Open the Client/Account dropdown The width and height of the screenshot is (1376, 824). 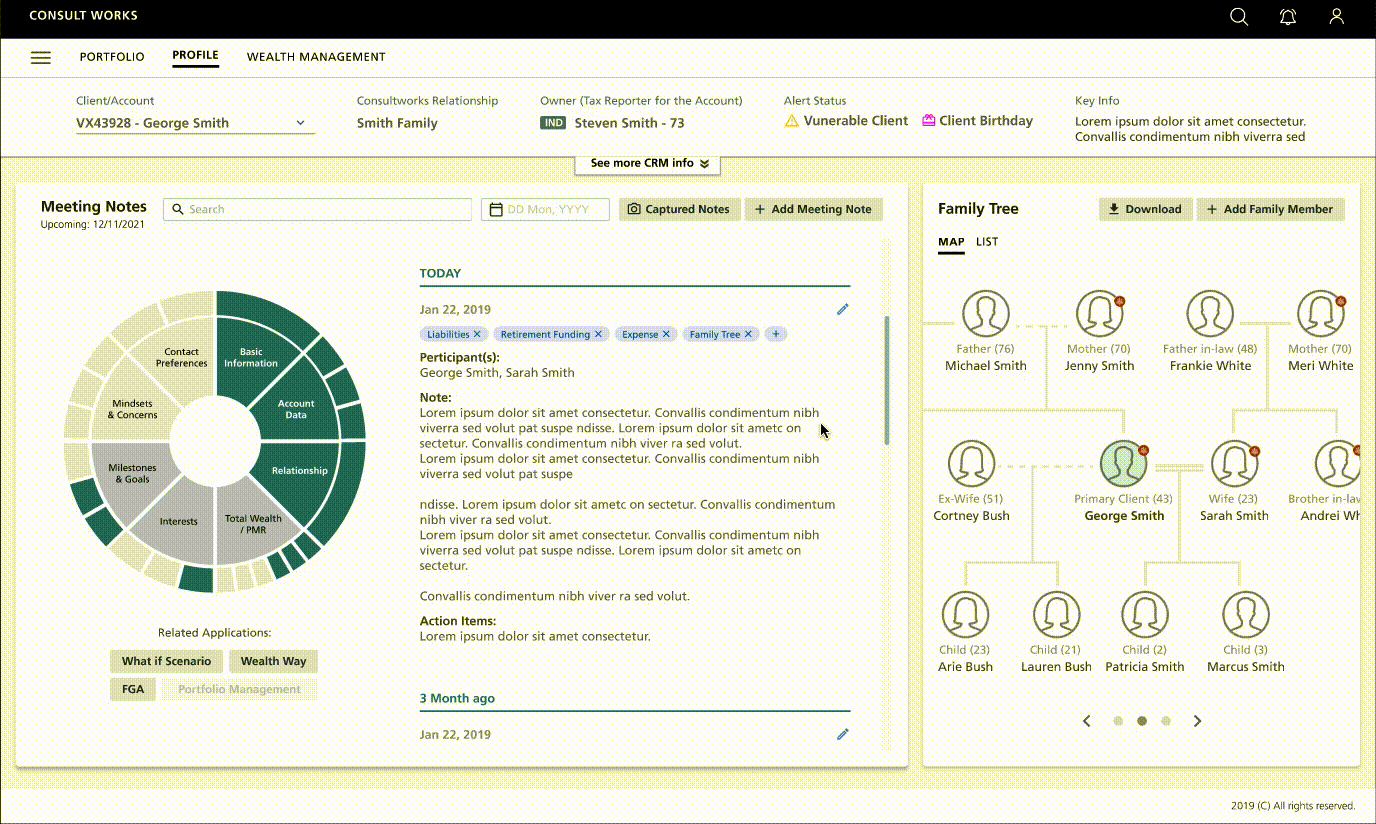pyautogui.click(x=196, y=123)
